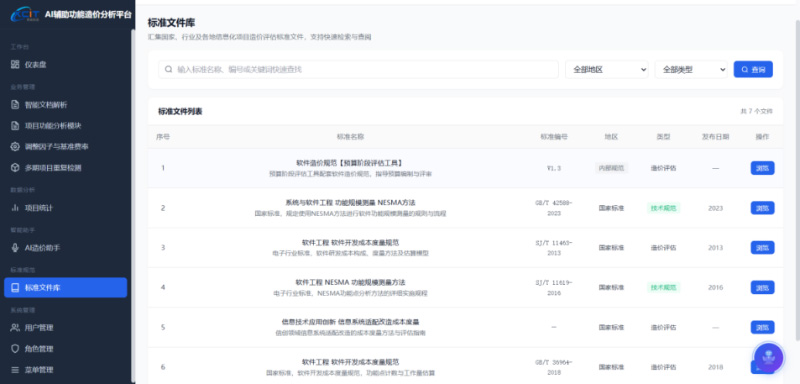Click the blue 查询 search button
This screenshot has width=800, height=384.
tap(753, 69)
